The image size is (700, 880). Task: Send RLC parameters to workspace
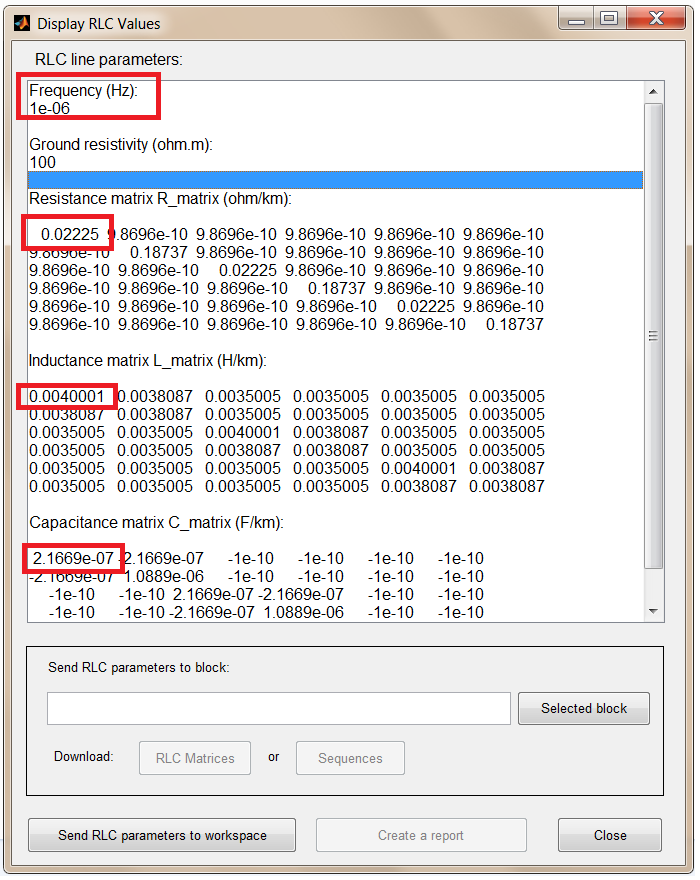coord(162,835)
